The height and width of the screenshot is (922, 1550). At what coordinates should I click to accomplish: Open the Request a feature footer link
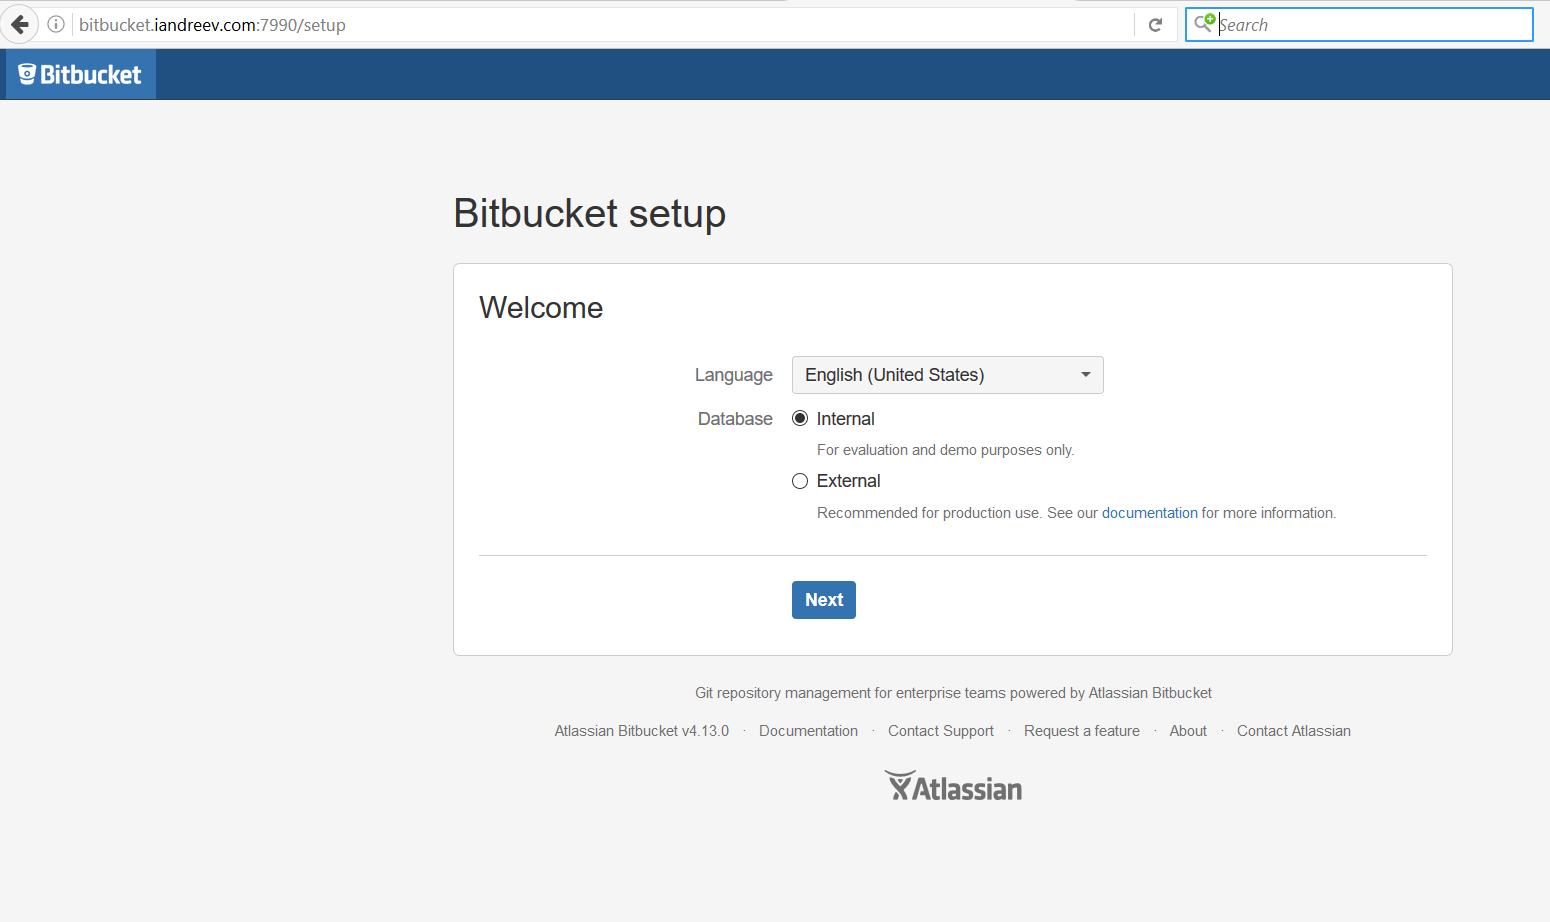click(1082, 731)
